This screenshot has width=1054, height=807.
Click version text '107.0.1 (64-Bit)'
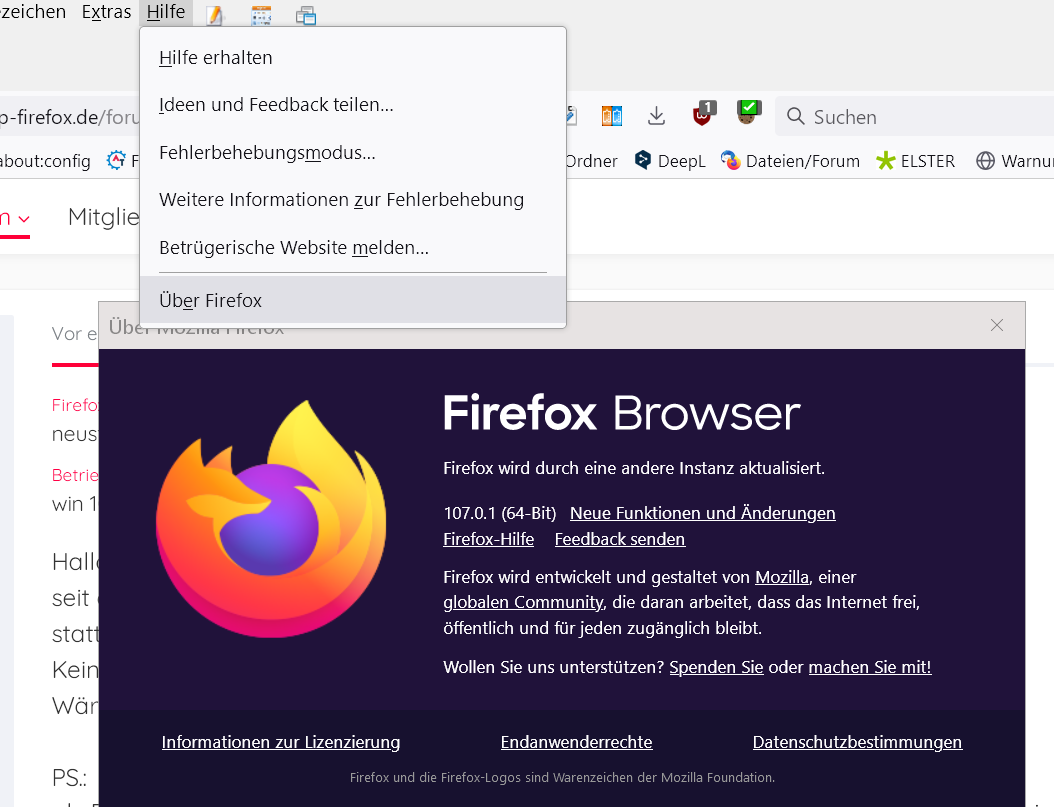click(x=500, y=513)
